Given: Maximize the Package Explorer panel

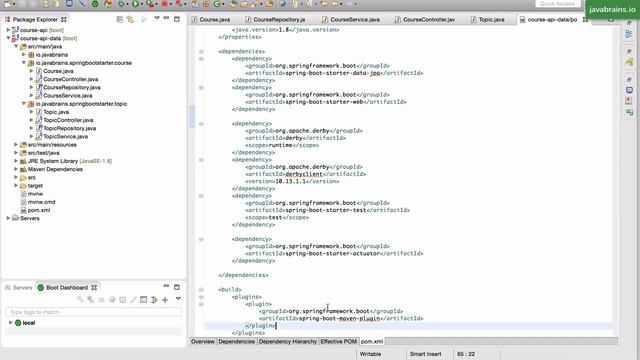Looking at the screenshot, I should (177, 19).
